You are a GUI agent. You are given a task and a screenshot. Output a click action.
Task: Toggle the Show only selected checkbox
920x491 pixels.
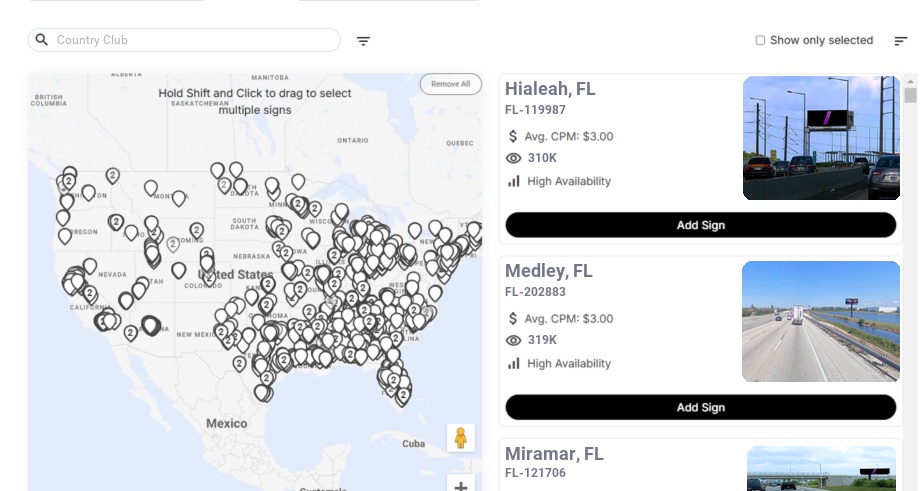[760, 41]
